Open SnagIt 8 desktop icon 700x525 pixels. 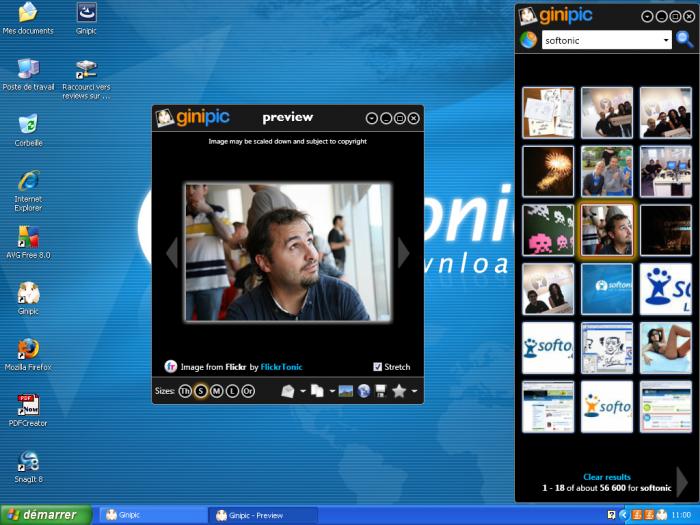point(28,467)
